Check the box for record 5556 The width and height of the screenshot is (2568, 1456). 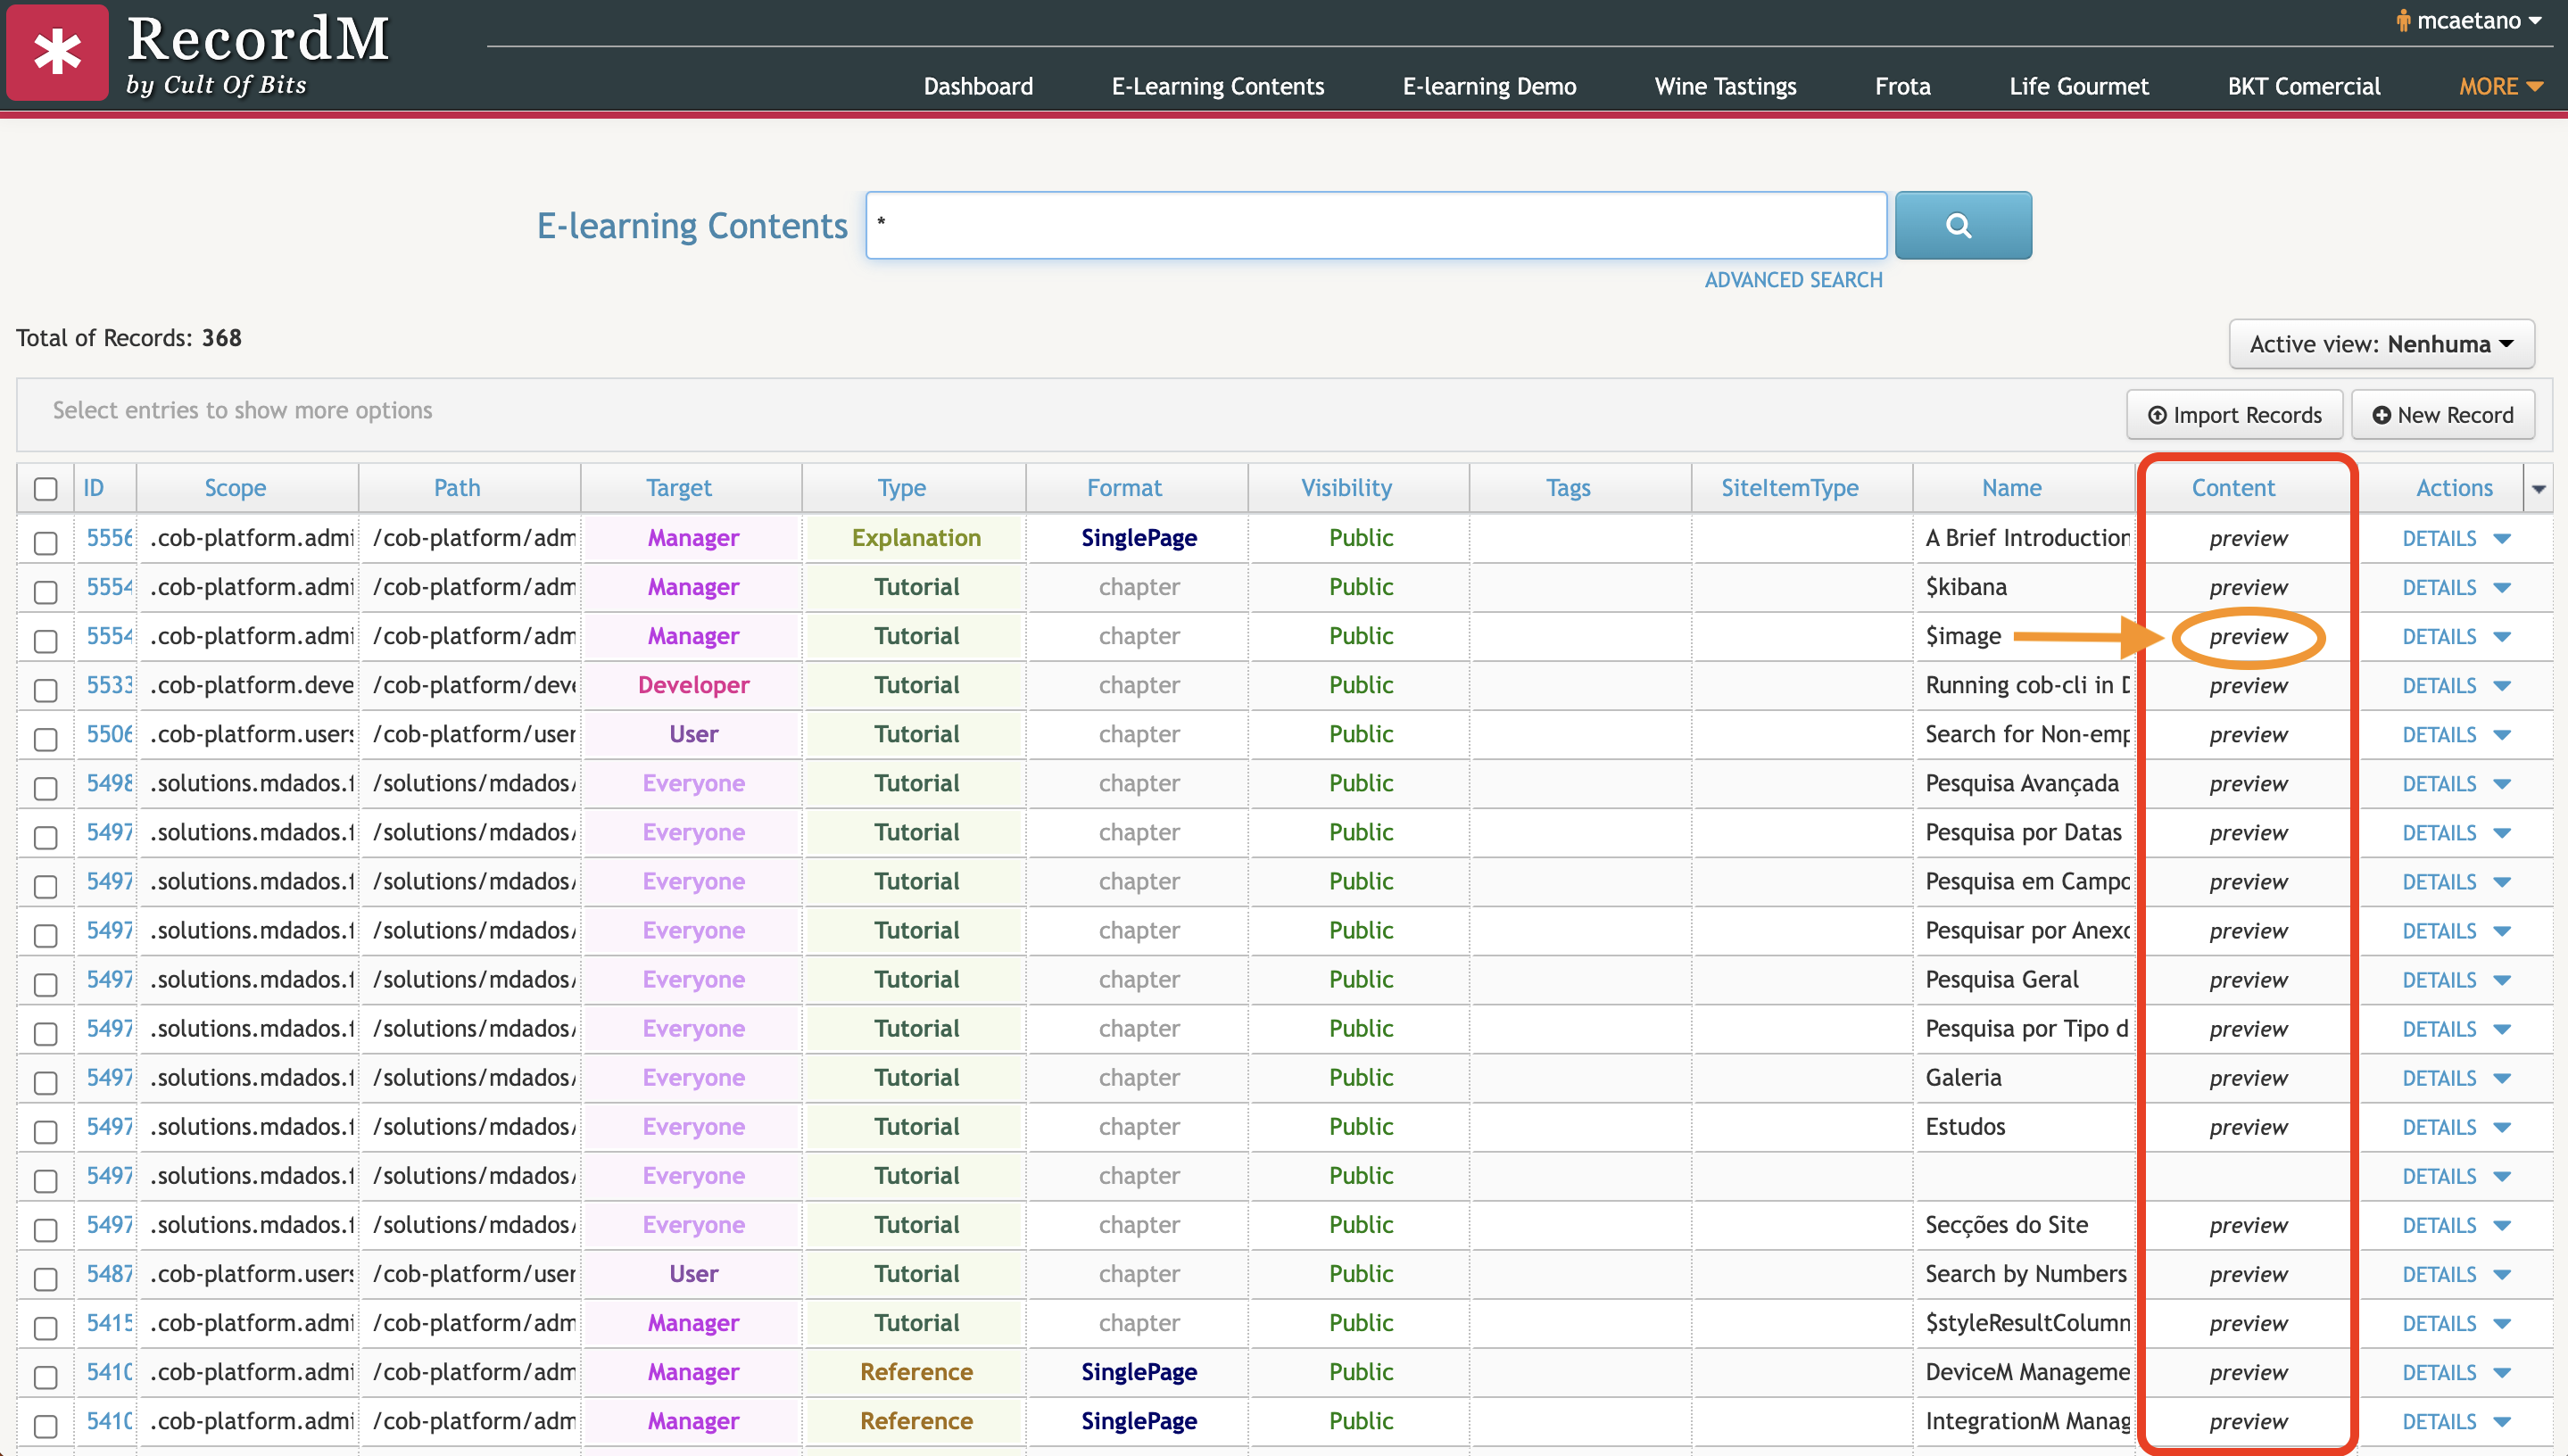[45, 543]
